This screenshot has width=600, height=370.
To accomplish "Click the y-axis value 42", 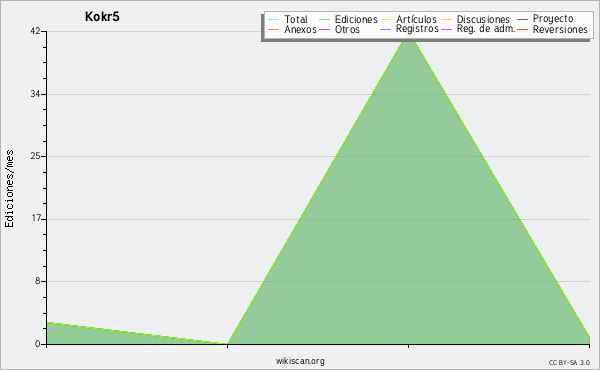I will click(35, 31).
